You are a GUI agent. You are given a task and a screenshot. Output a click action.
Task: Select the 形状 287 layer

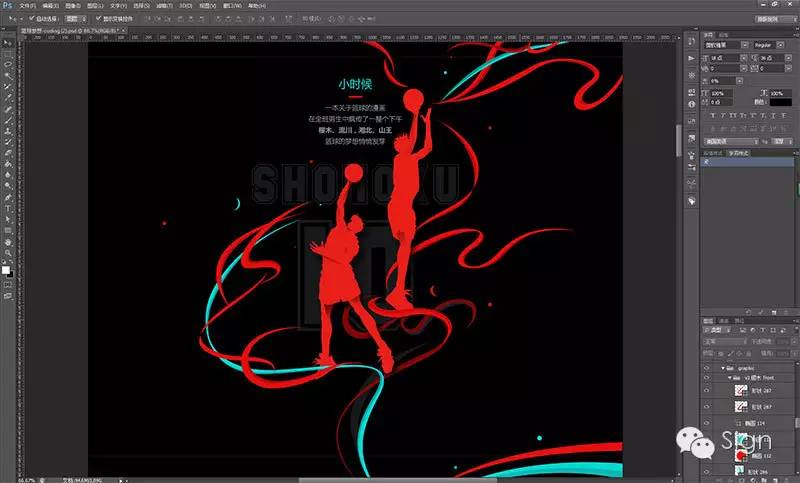pos(762,391)
